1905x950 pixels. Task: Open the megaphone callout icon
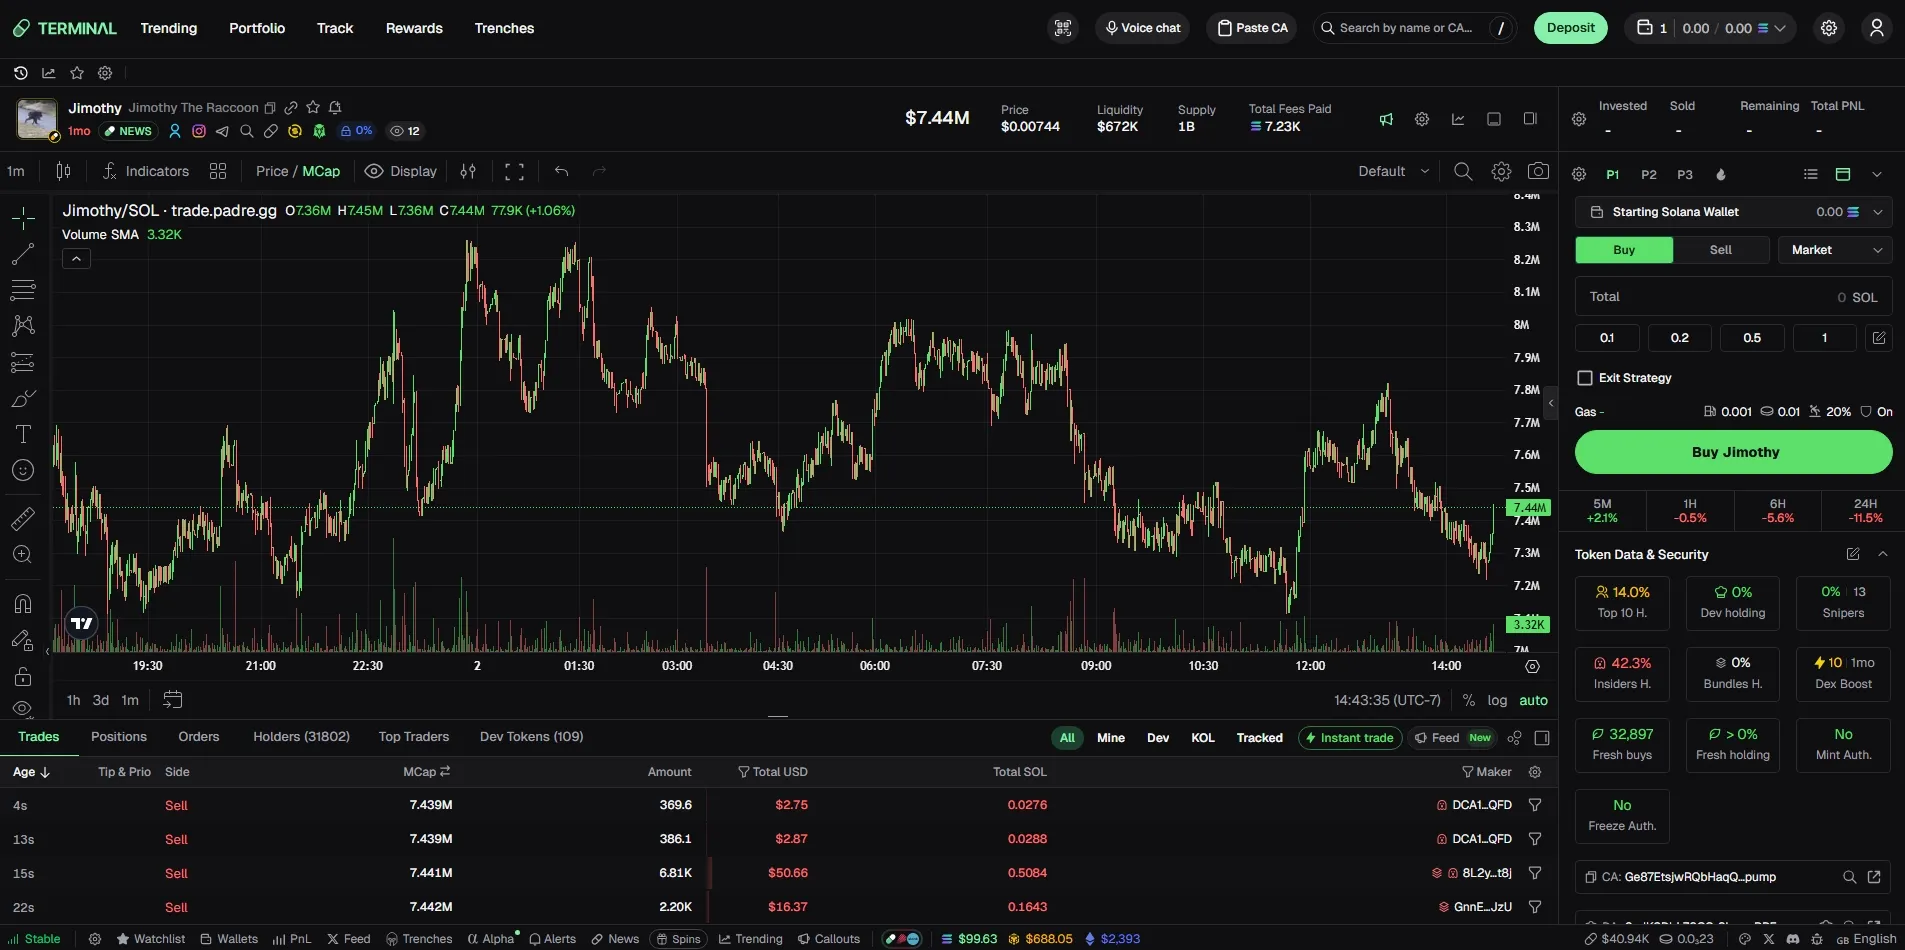point(1386,119)
